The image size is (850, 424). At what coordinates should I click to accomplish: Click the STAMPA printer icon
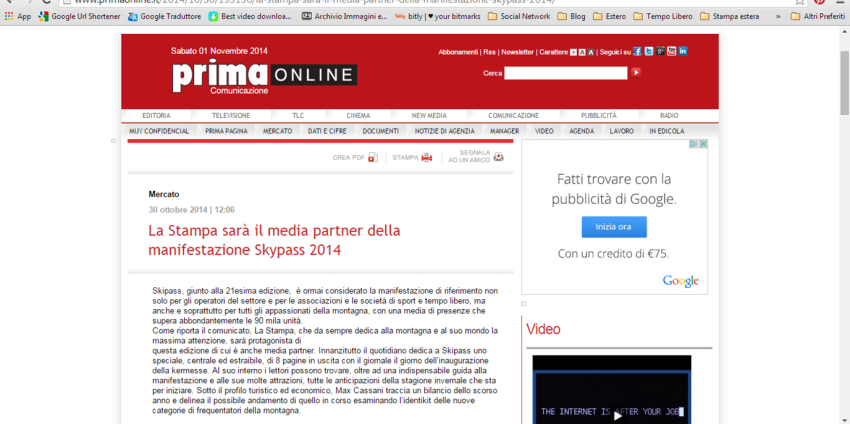427,158
